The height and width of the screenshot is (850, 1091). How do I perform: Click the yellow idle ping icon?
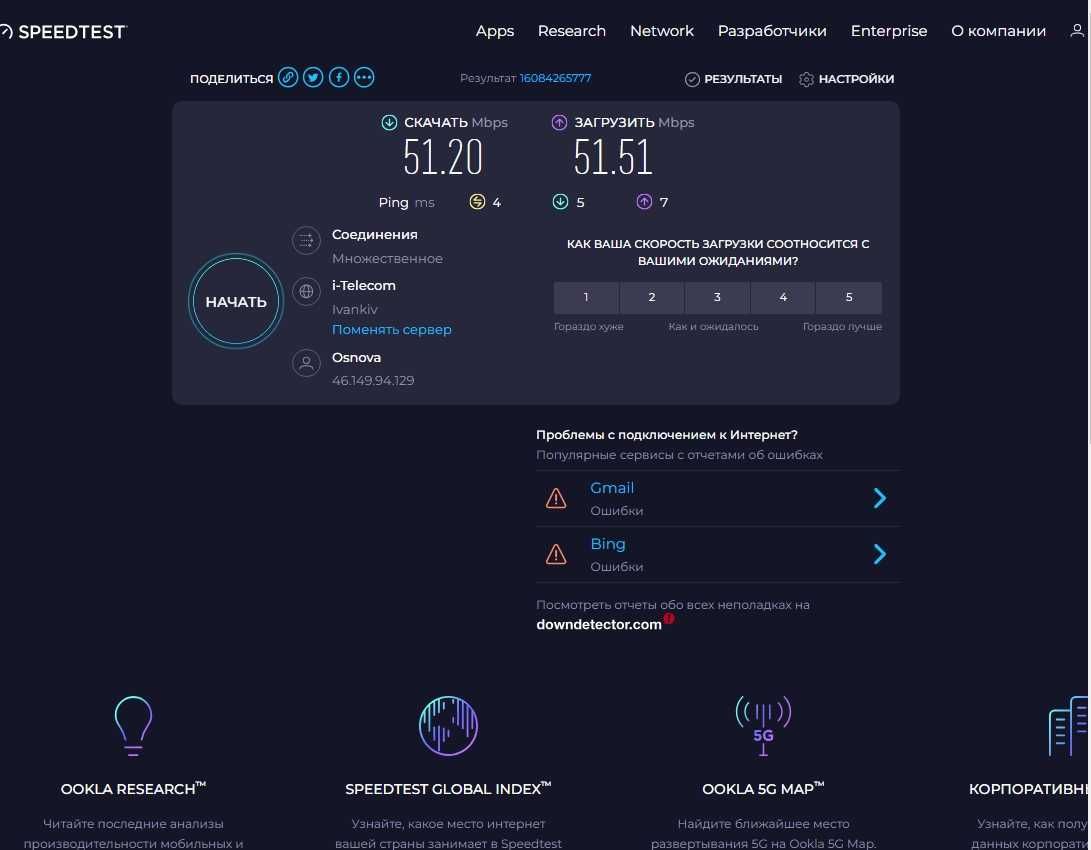pos(477,202)
